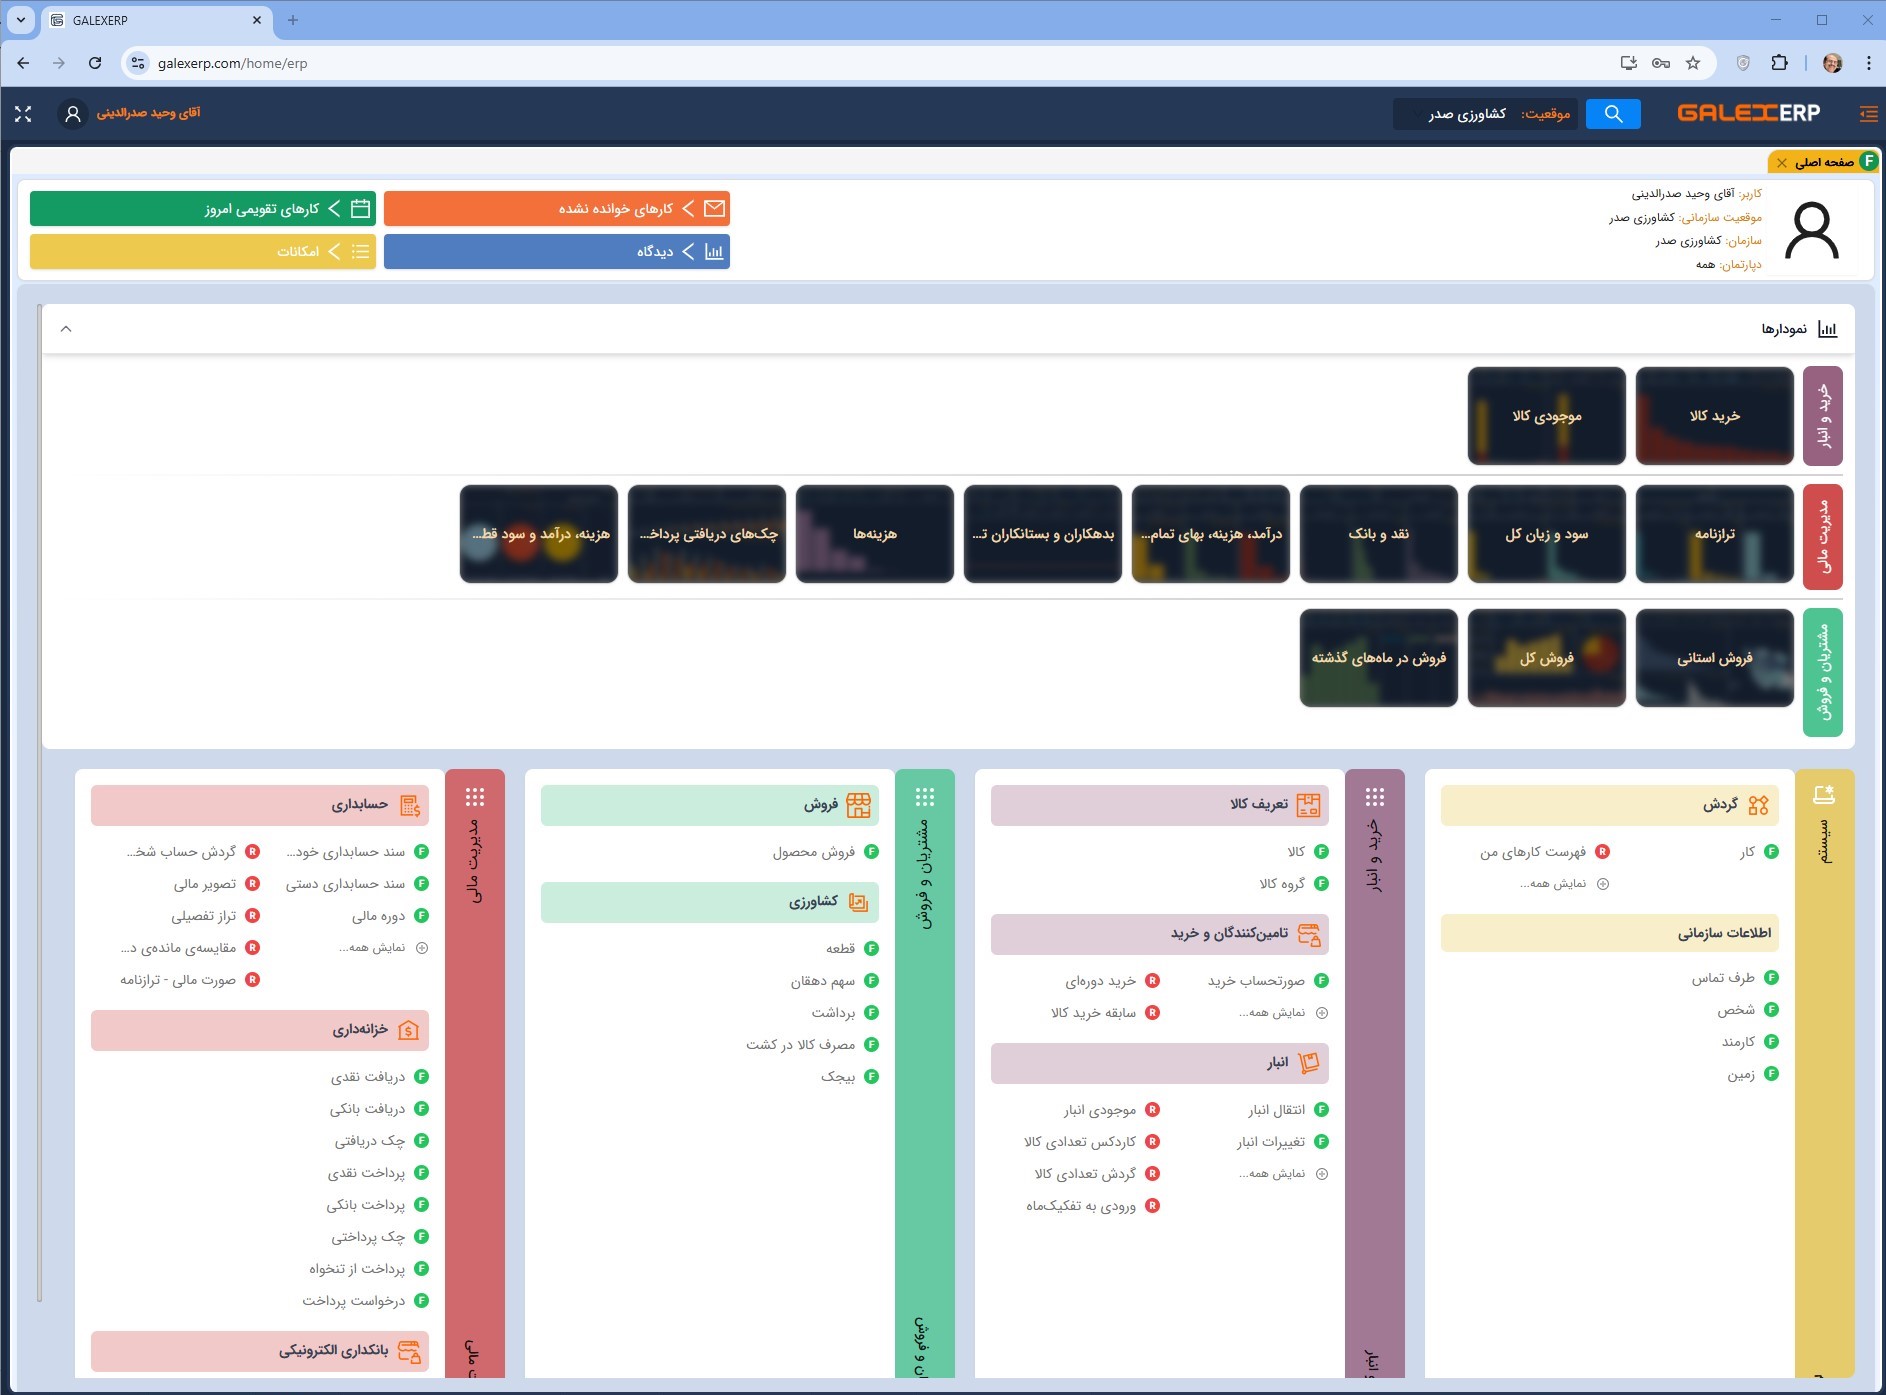This screenshot has height=1395, width=1886.
Task: Open the ترازنامه chart thumbnail
Action: point(1715,534)
